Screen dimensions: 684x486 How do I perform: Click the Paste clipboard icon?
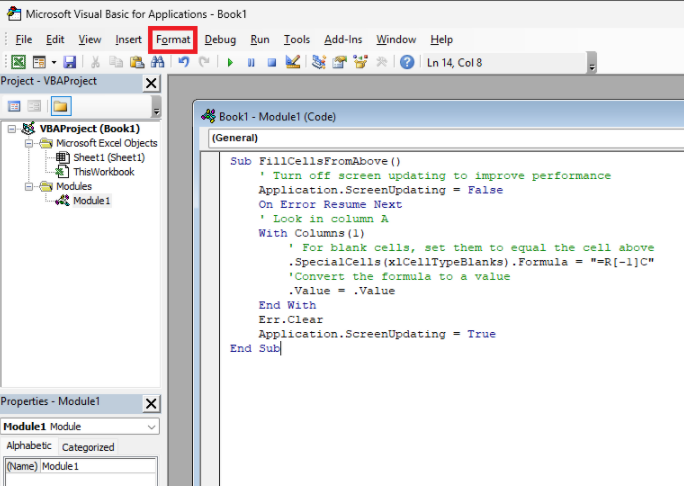137,62
